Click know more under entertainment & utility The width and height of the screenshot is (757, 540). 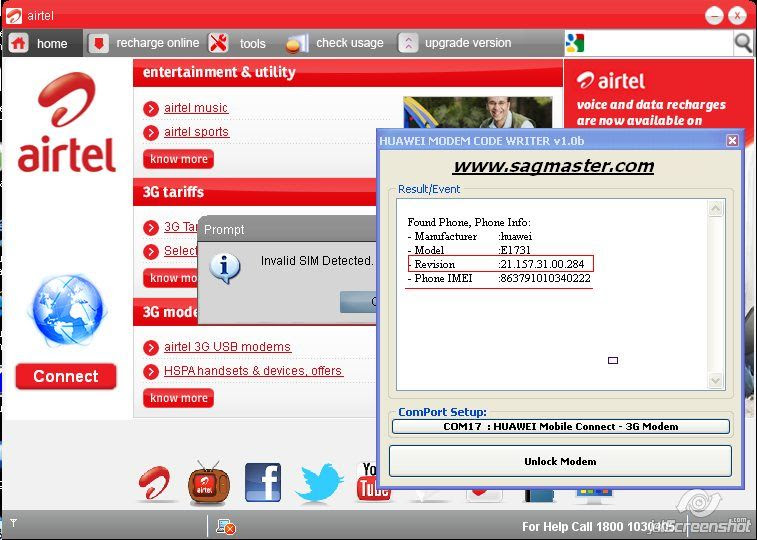coord(179,159)
